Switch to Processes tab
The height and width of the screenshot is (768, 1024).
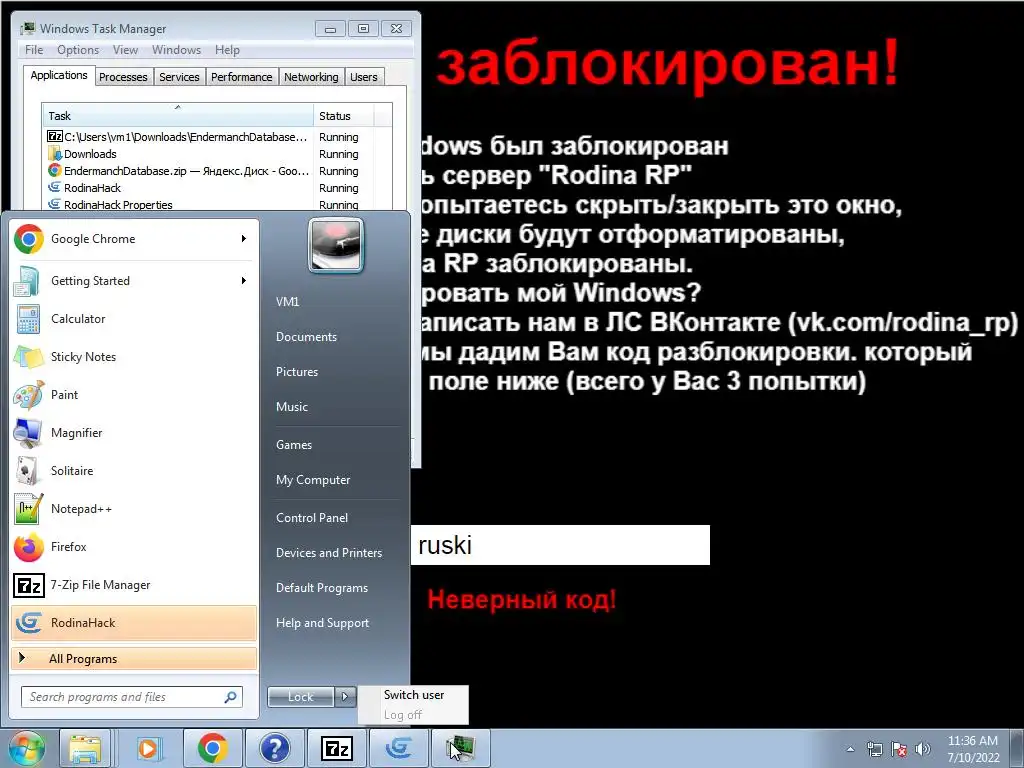[x=123, y=77]
